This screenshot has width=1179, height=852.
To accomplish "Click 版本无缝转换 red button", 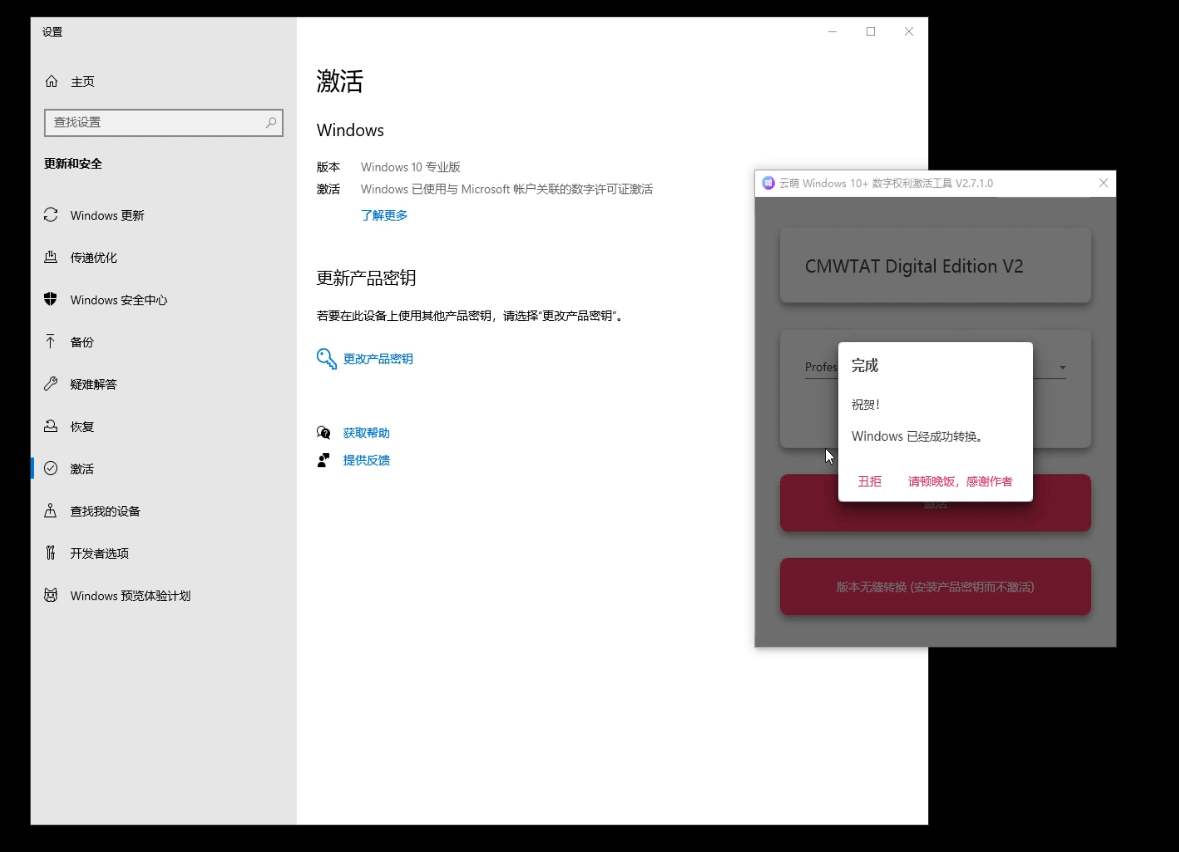I will pyautogui.click(x=935, y=587).
